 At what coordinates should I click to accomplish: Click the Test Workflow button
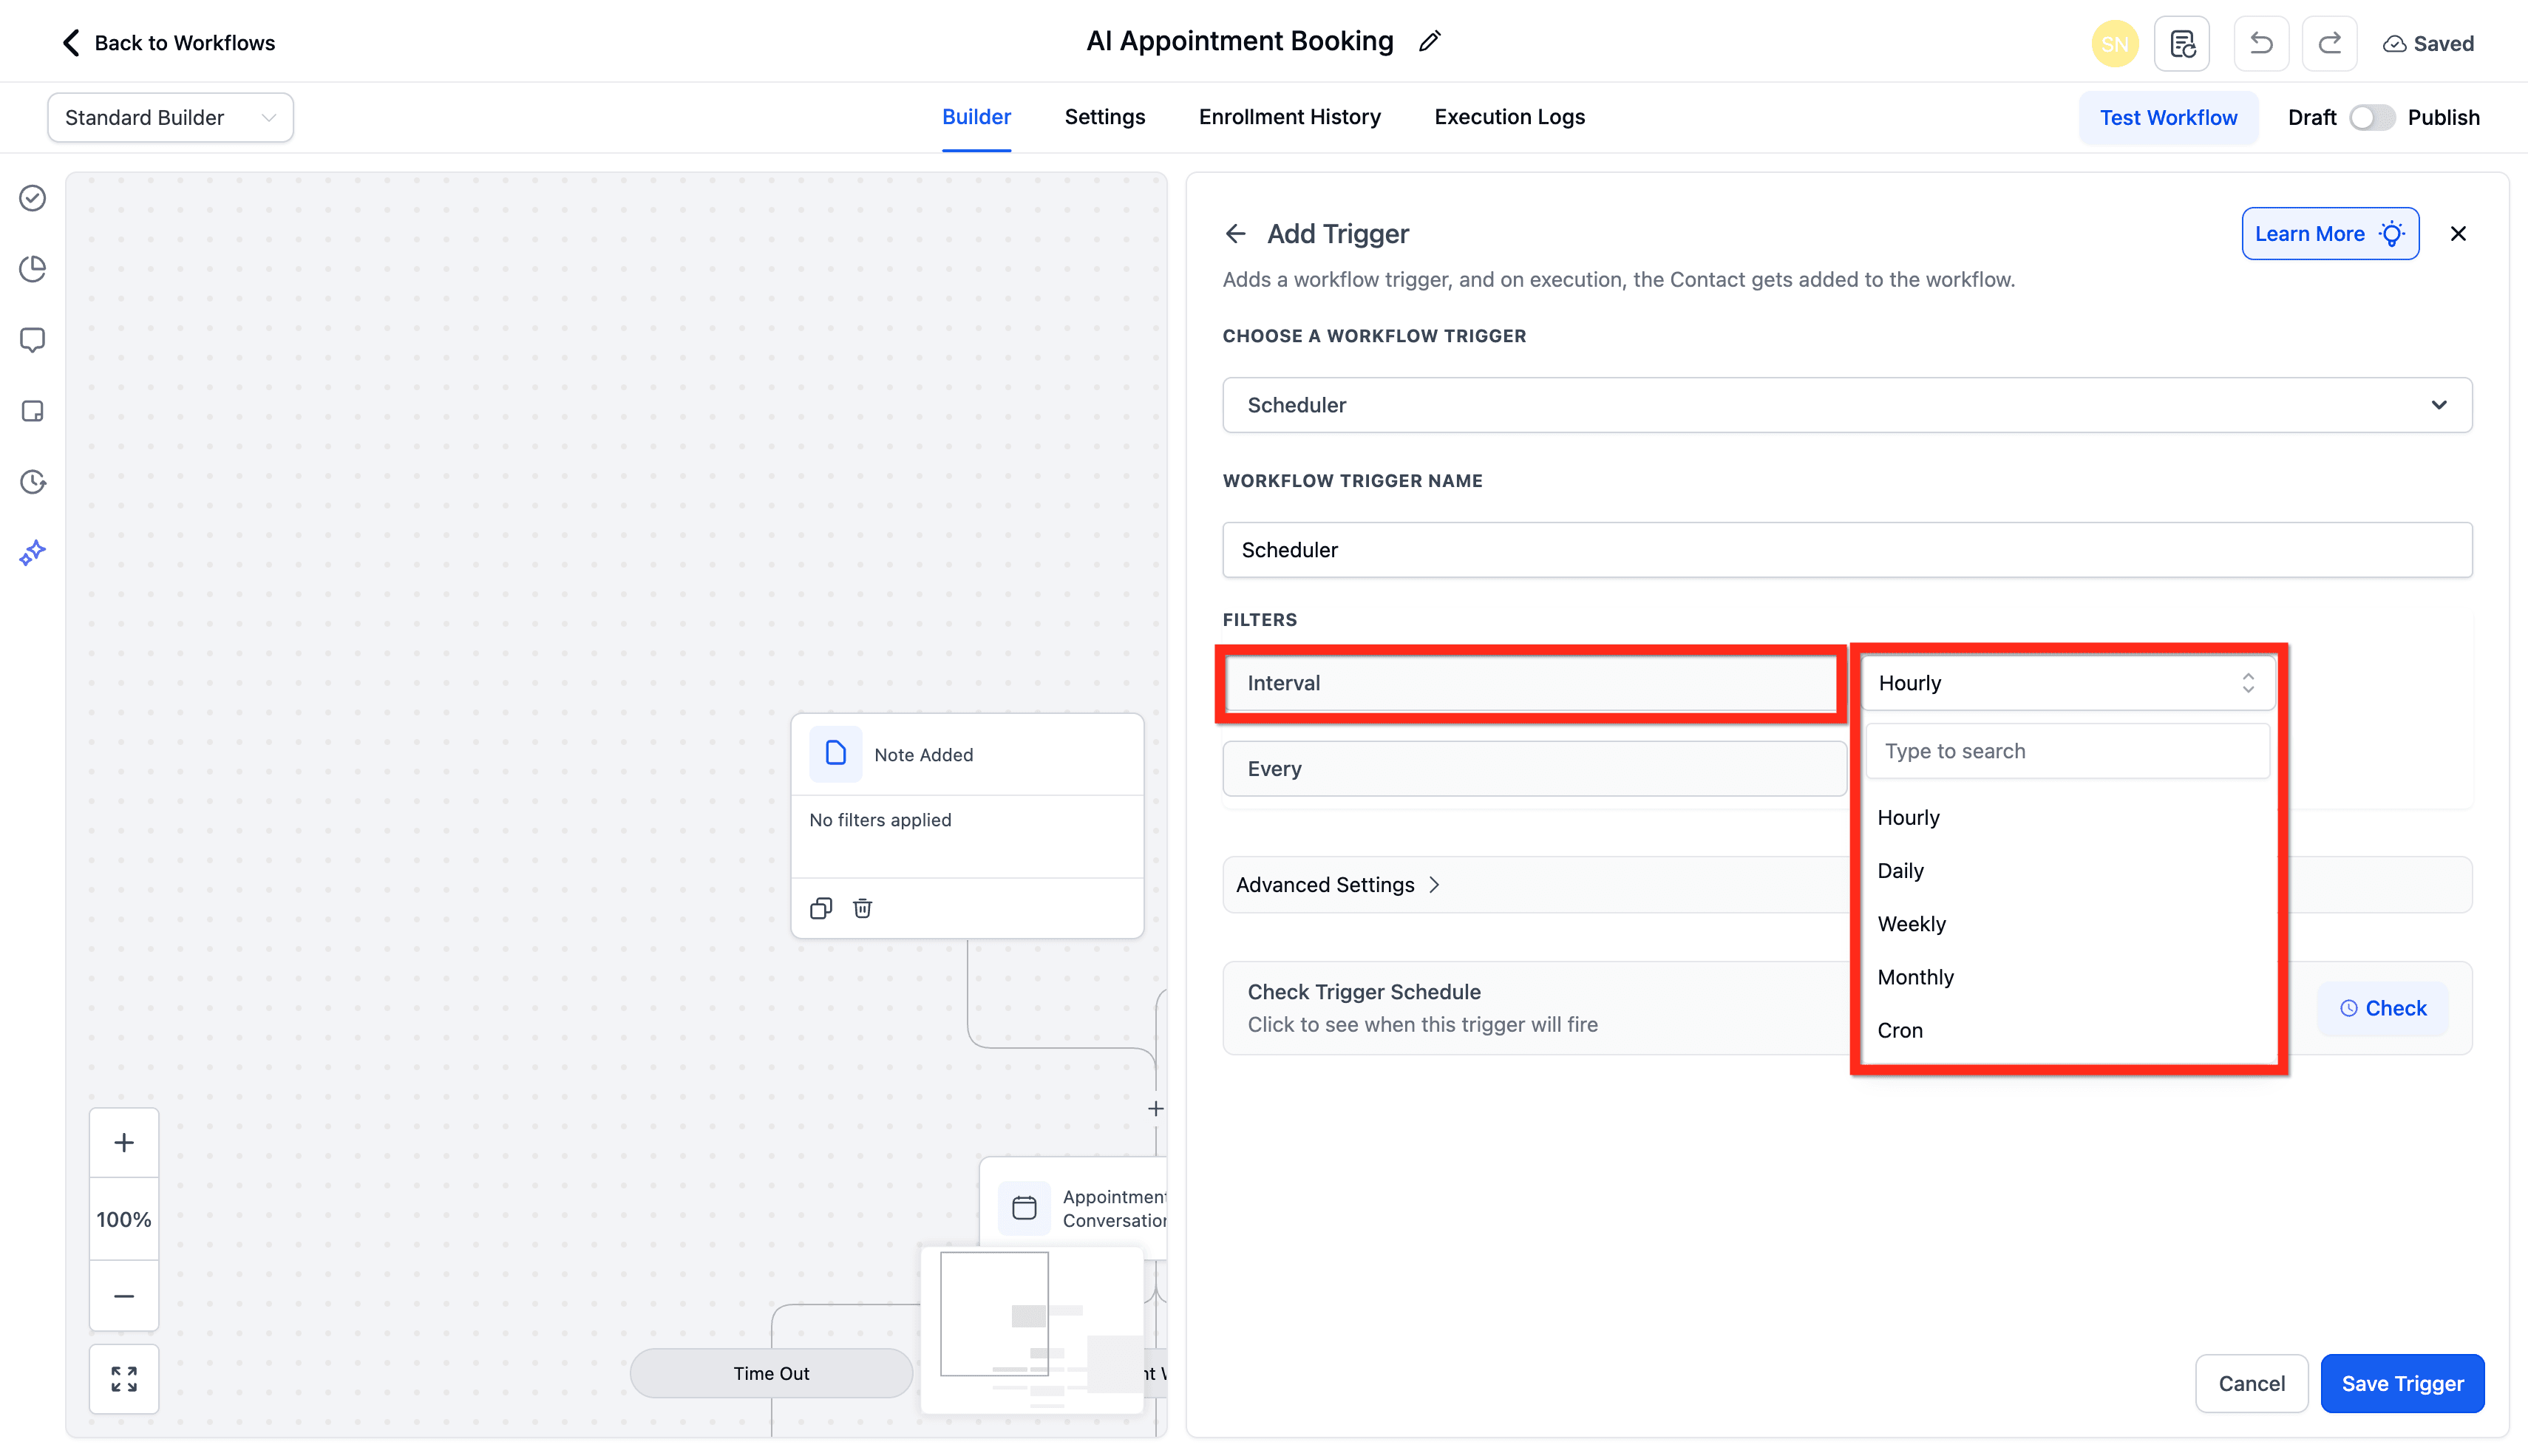[x=2168, y=118]
